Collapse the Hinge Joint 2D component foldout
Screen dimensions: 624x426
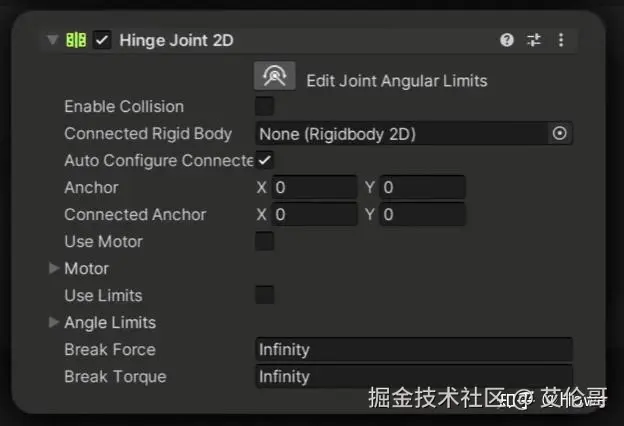(x=52, y=40)
